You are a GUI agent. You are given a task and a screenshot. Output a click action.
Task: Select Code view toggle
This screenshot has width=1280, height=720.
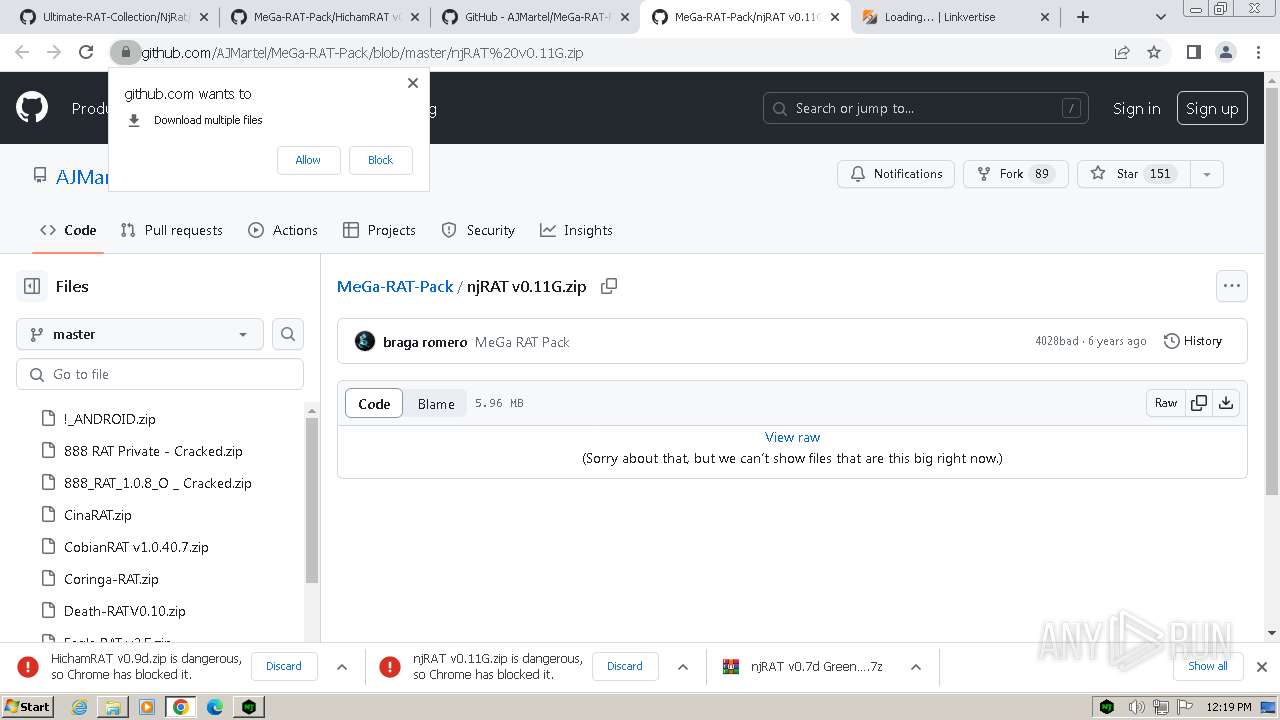point(374,403)
